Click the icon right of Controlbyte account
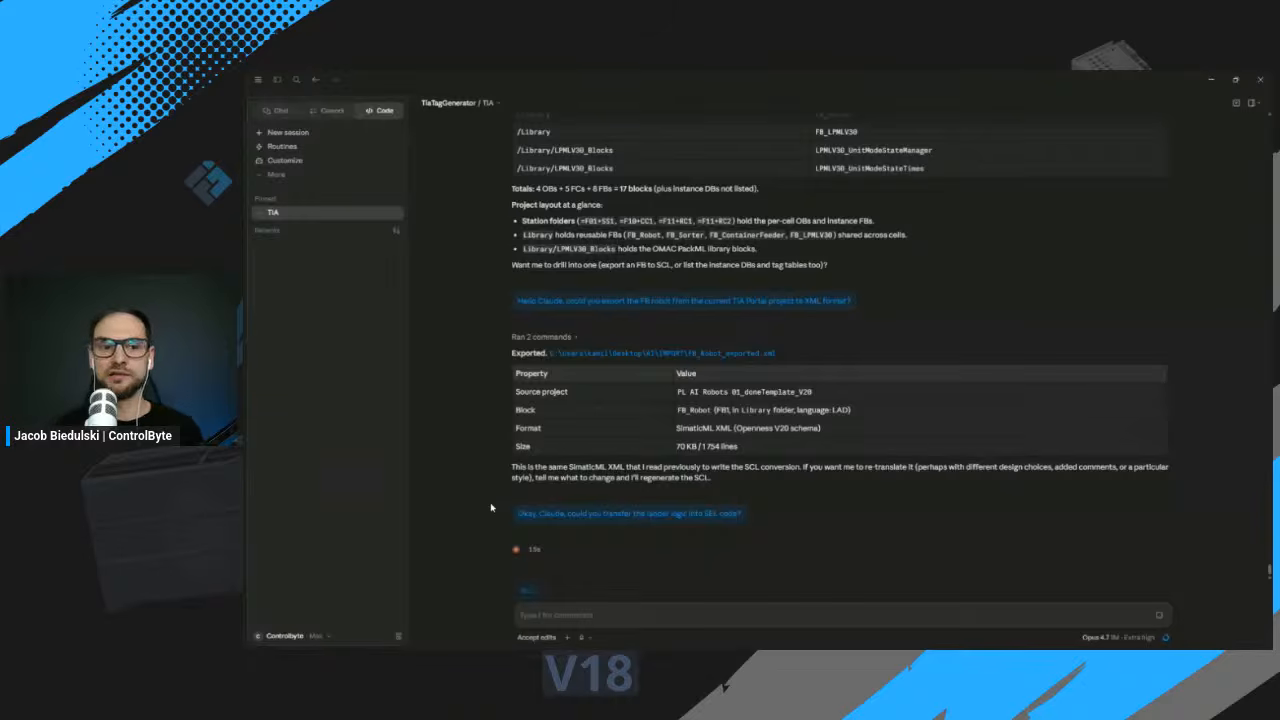Screen dimensions: 1280x720 pos(398,636)
